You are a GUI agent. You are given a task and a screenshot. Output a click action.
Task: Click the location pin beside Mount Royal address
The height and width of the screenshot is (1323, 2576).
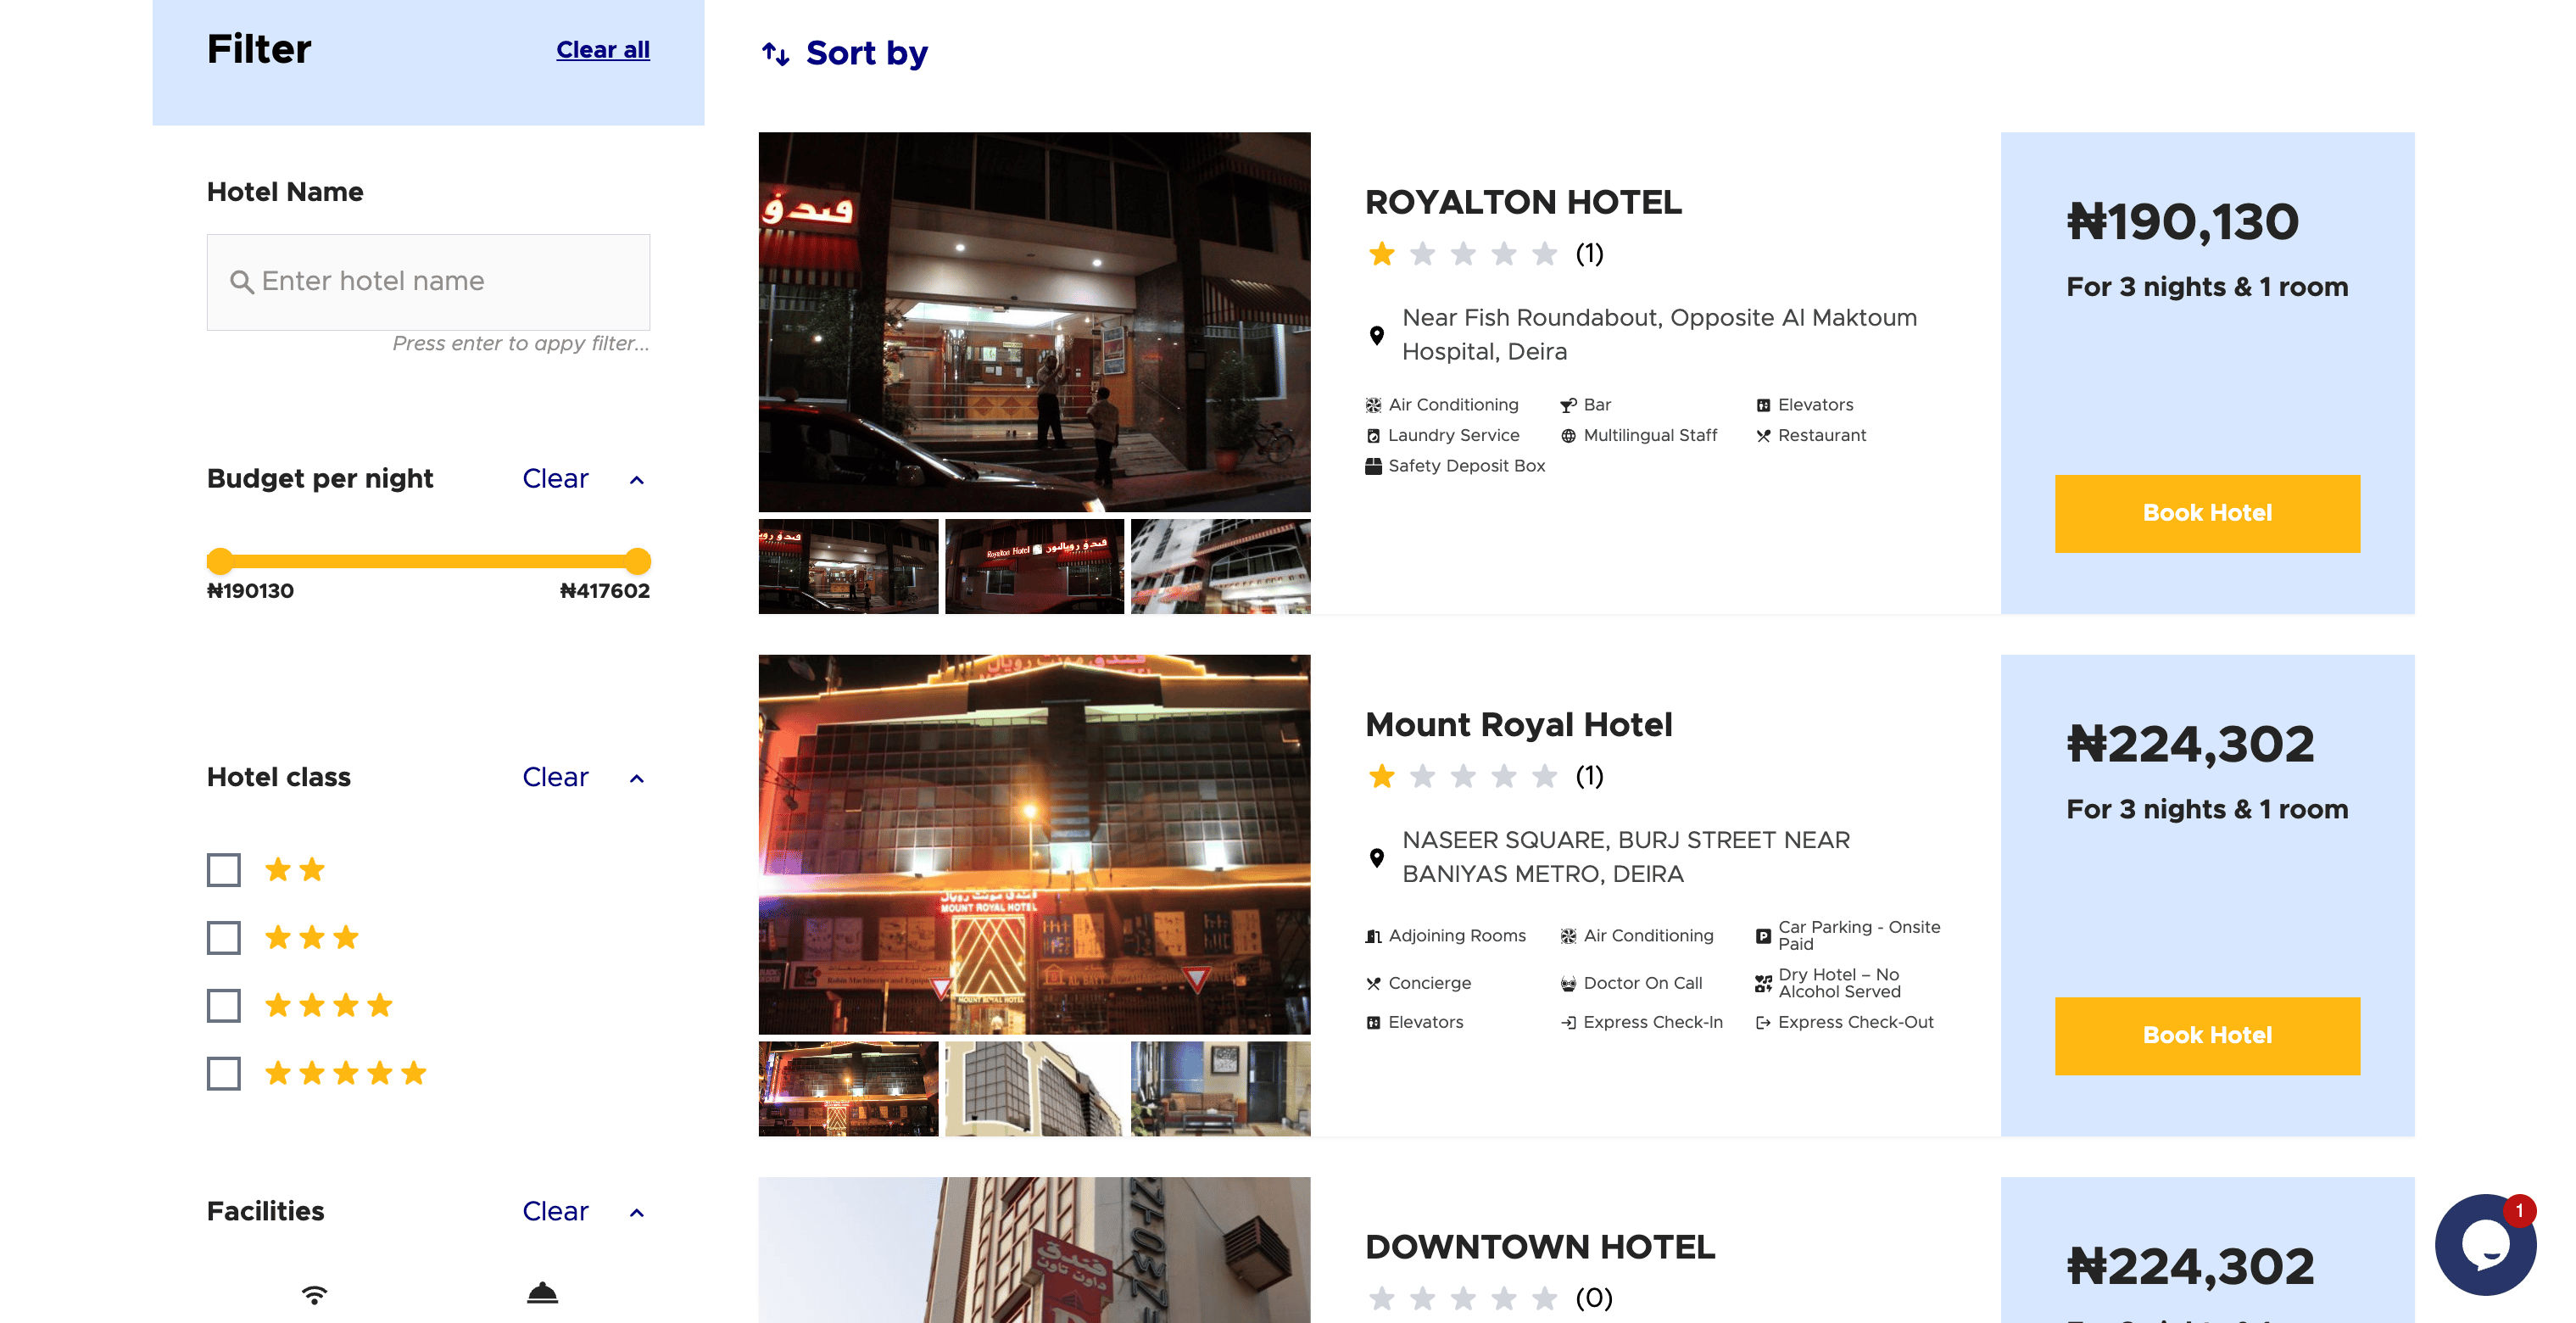pos(1377,857)
